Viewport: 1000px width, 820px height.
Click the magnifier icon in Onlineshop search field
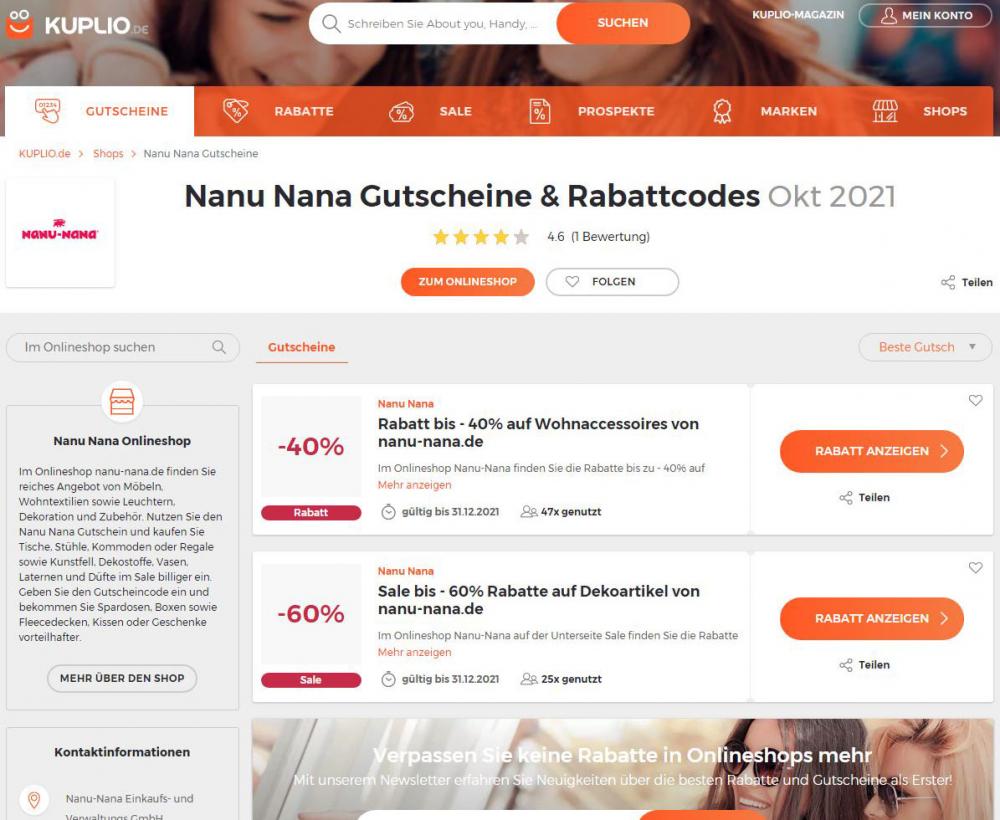click(x=219, y=347)
